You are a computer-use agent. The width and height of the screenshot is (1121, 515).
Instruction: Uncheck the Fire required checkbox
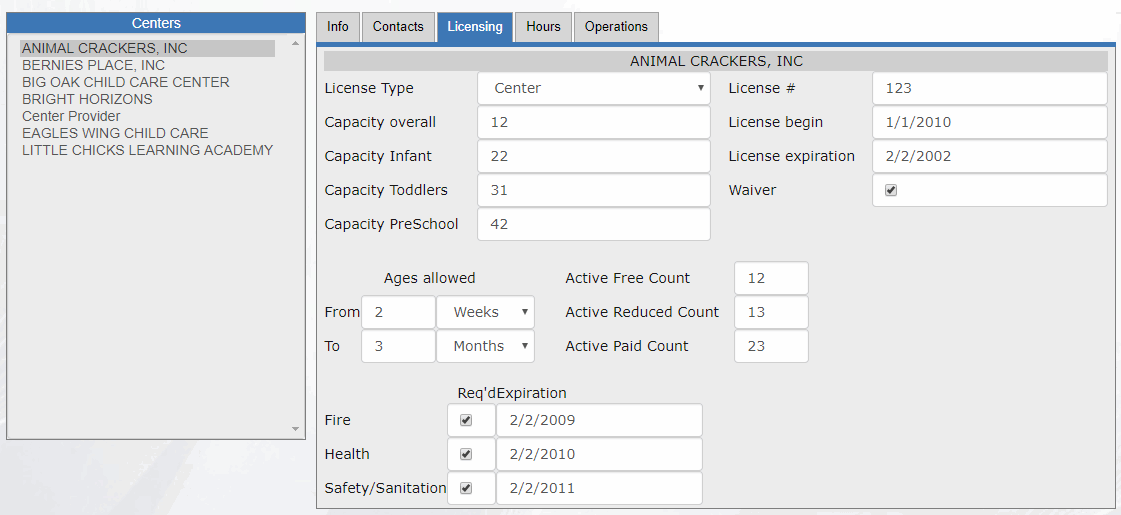(x=466, y=420)
